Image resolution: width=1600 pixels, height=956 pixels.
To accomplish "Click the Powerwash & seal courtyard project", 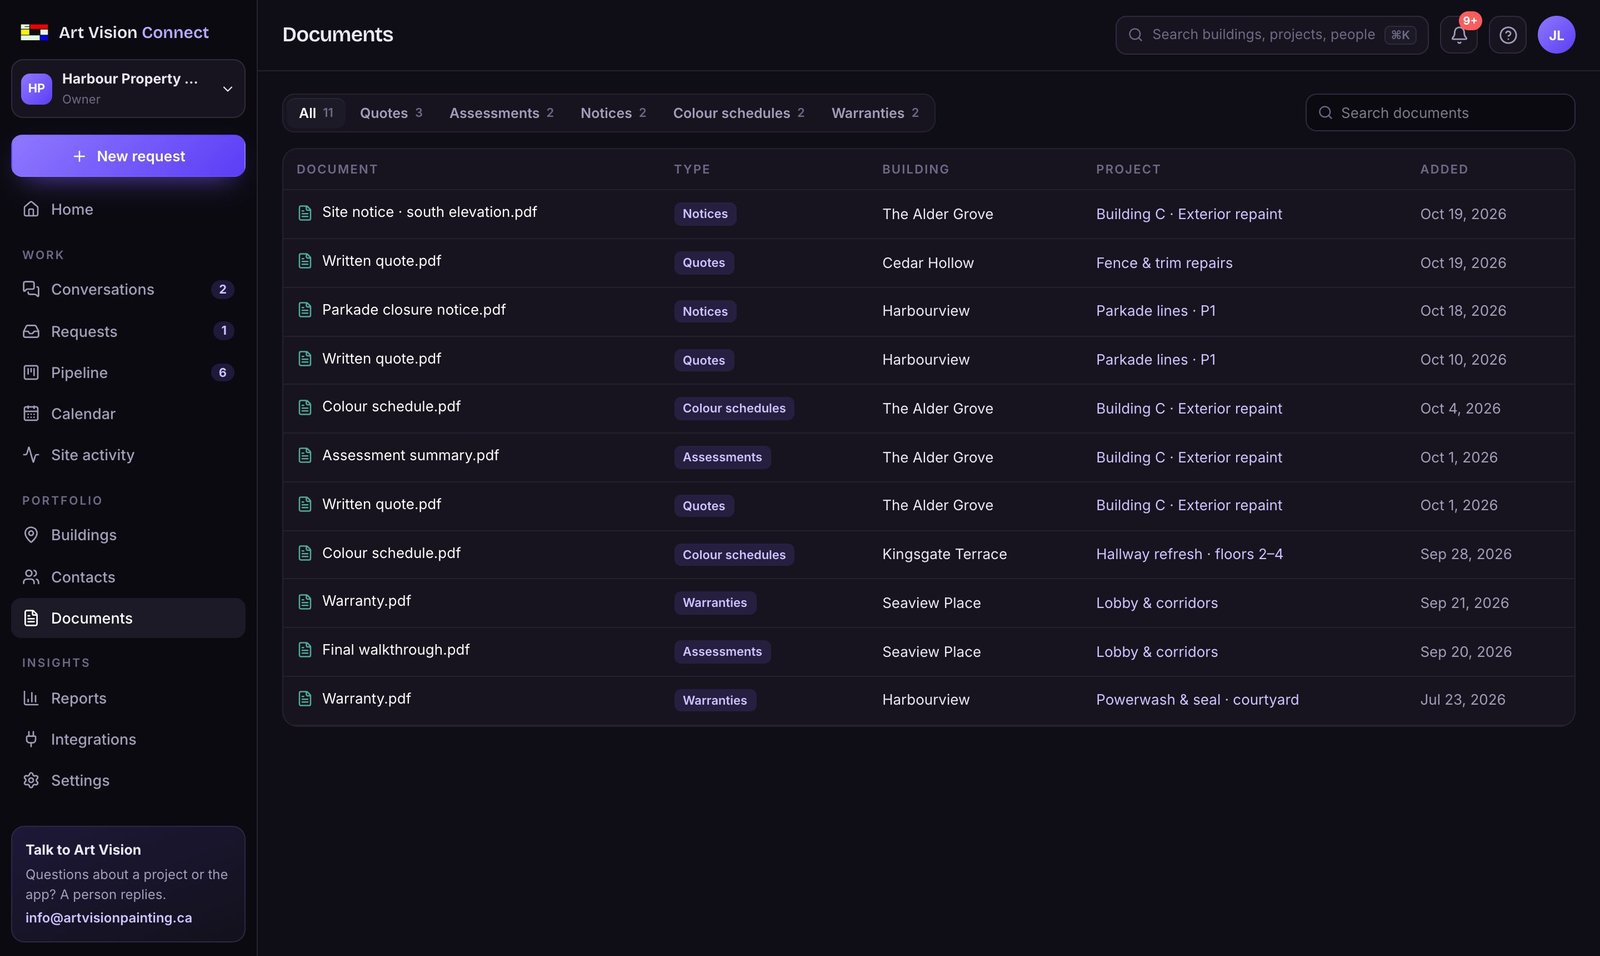I will coord(1197,700).
